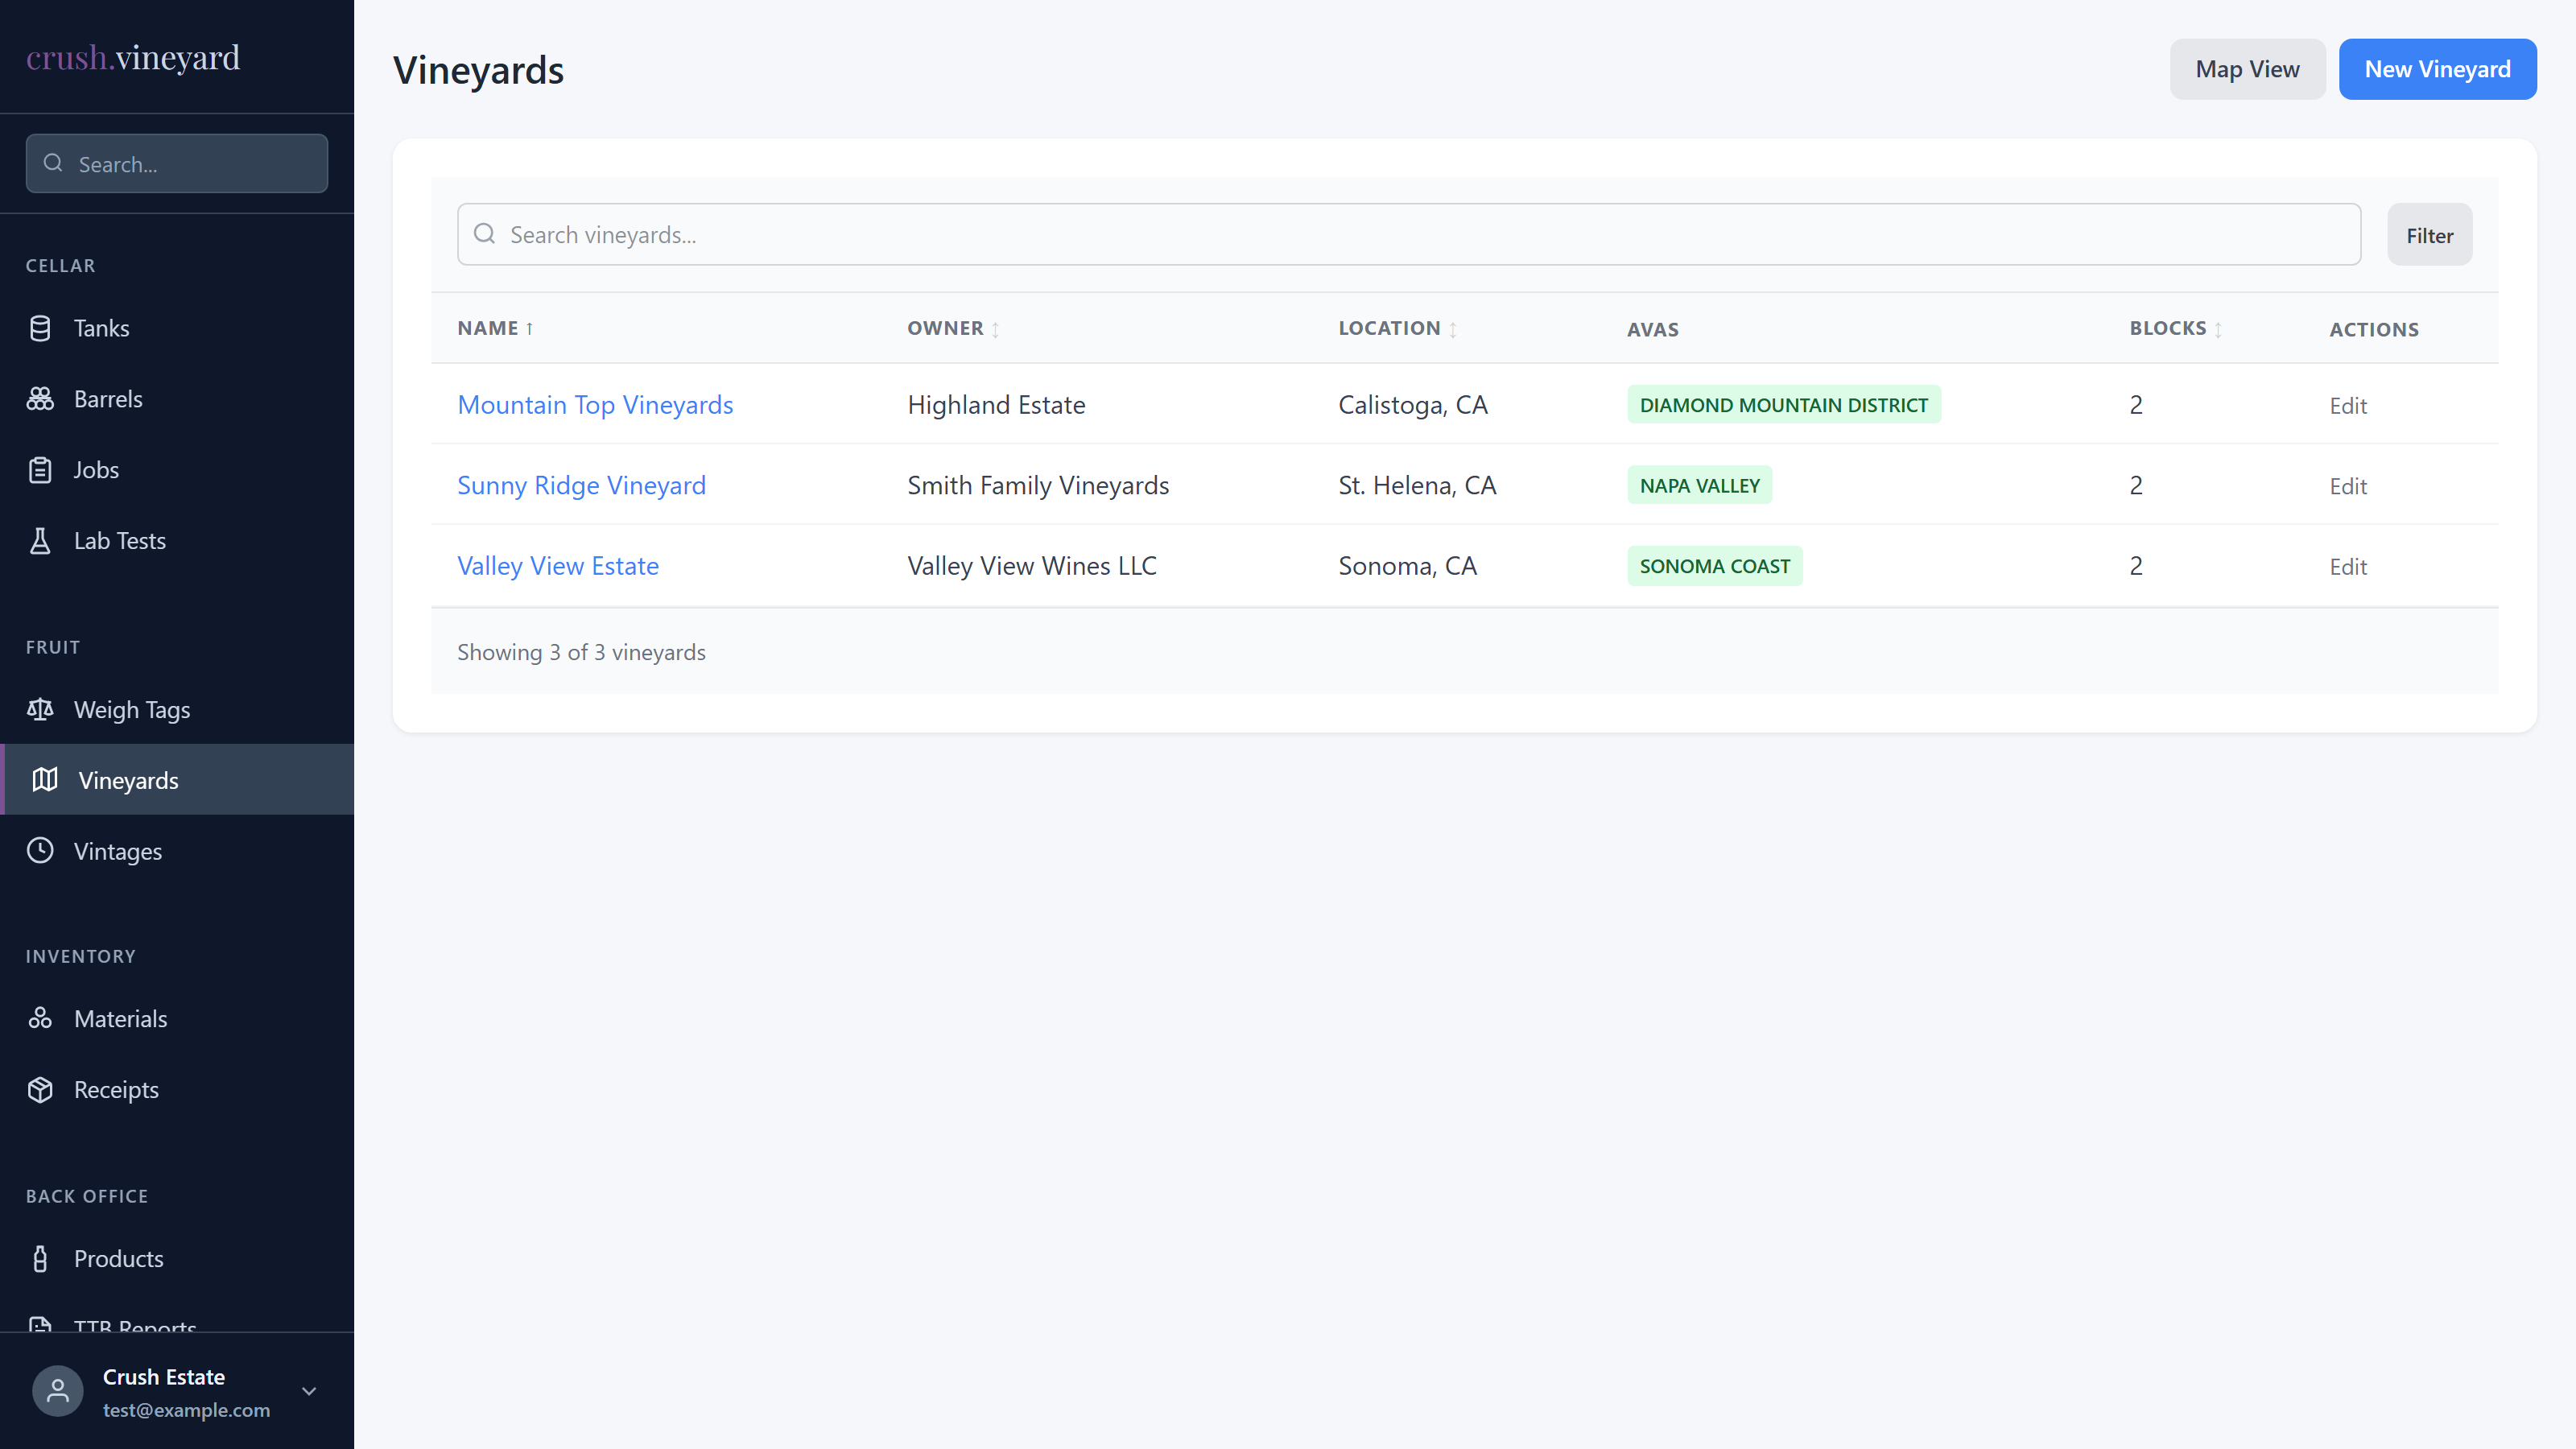Click the Napa Valley AVA badge

pos(1699,485)
